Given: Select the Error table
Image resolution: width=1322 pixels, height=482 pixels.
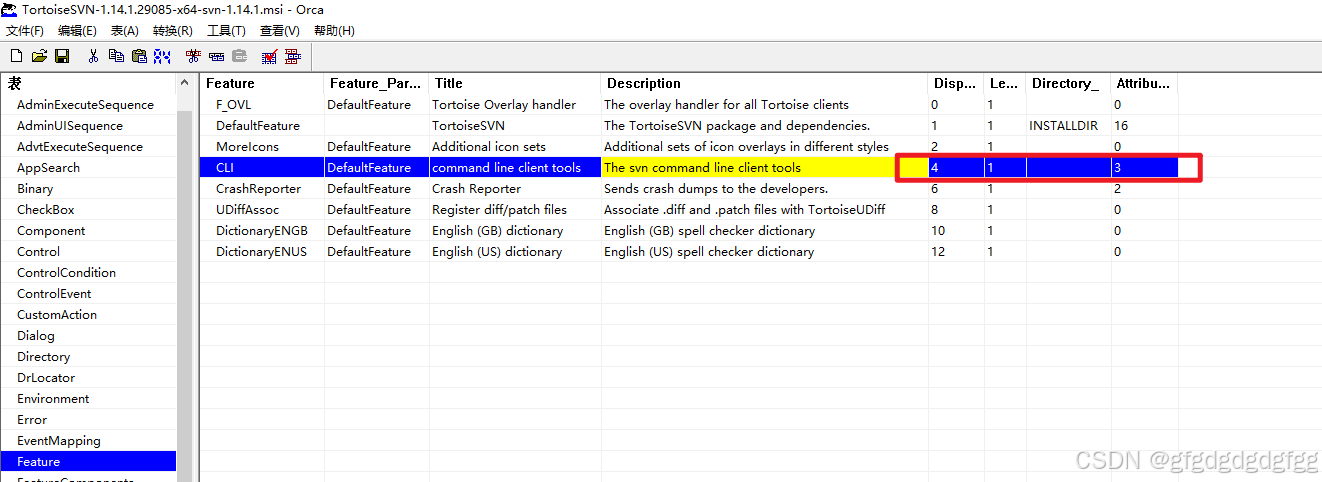Looking at the screenshot, I should click(x=32, y=420).
